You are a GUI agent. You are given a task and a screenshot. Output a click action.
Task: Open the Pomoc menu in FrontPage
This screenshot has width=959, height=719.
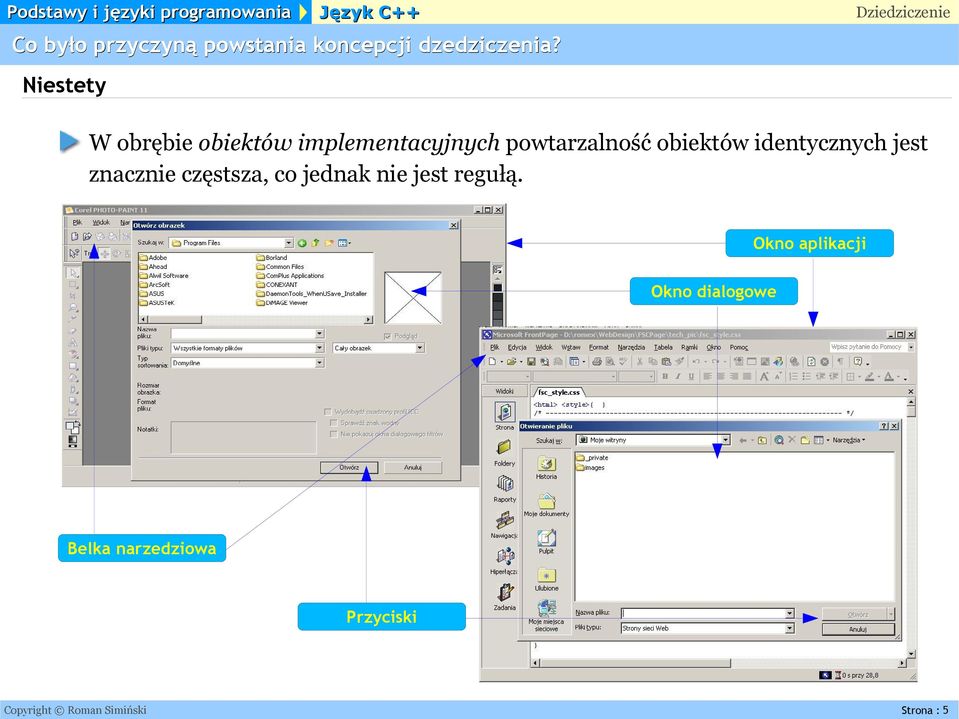(739, 347)
